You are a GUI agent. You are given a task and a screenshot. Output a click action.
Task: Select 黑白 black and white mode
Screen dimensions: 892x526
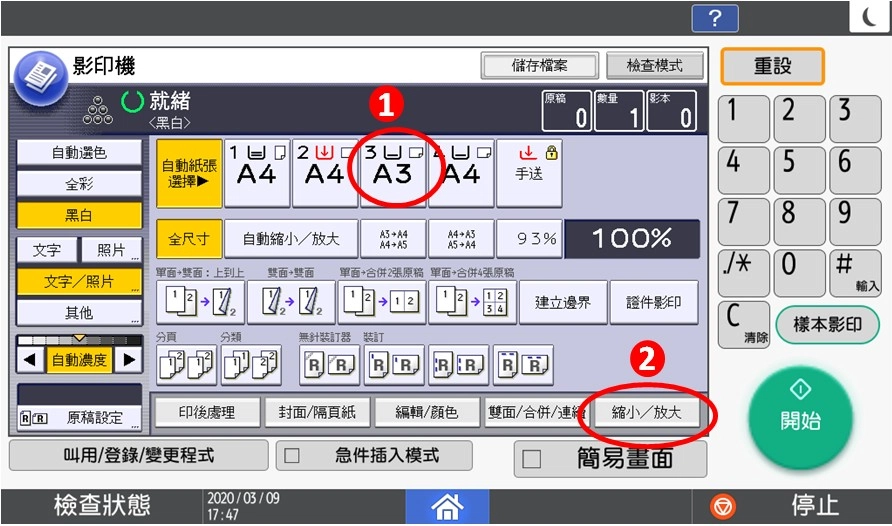pyautogui.click(x=79, y=215)
